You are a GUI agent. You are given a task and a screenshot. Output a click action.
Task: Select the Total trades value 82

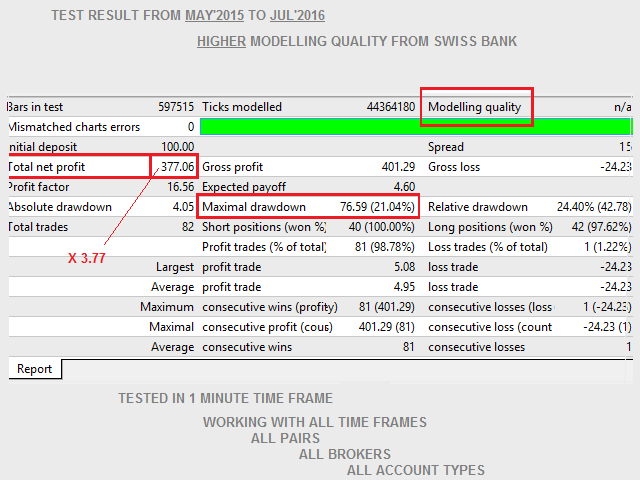click(x=187, y=227)
